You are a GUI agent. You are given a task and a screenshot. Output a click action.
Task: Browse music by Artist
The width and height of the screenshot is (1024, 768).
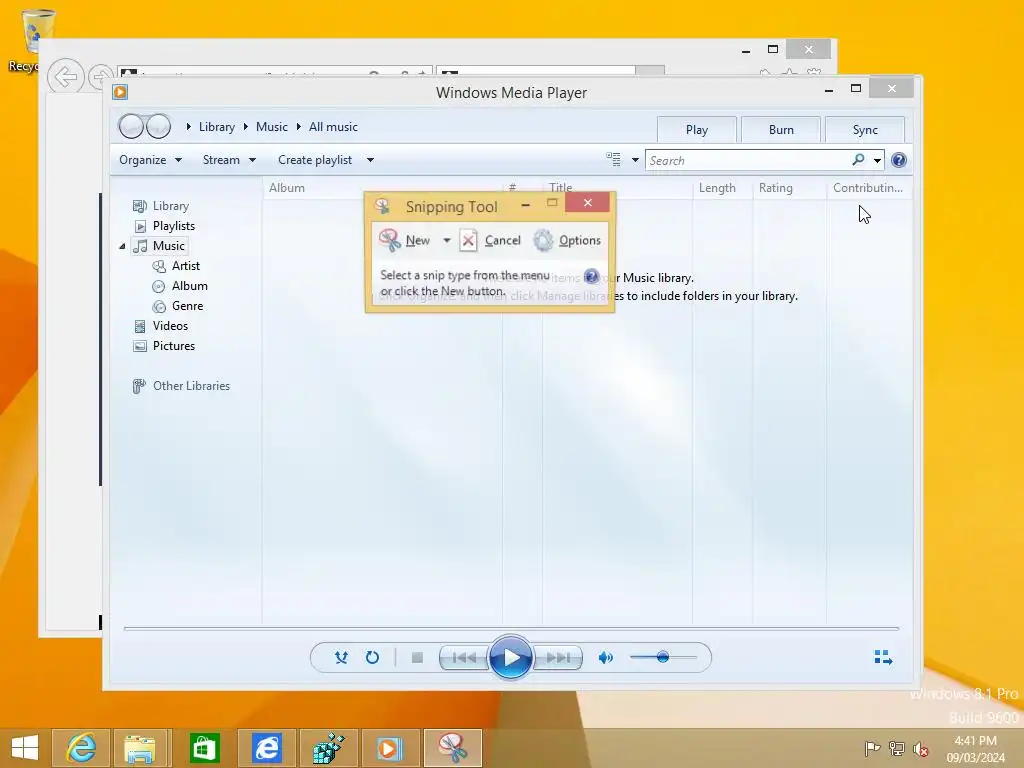[x=185, y=266]
